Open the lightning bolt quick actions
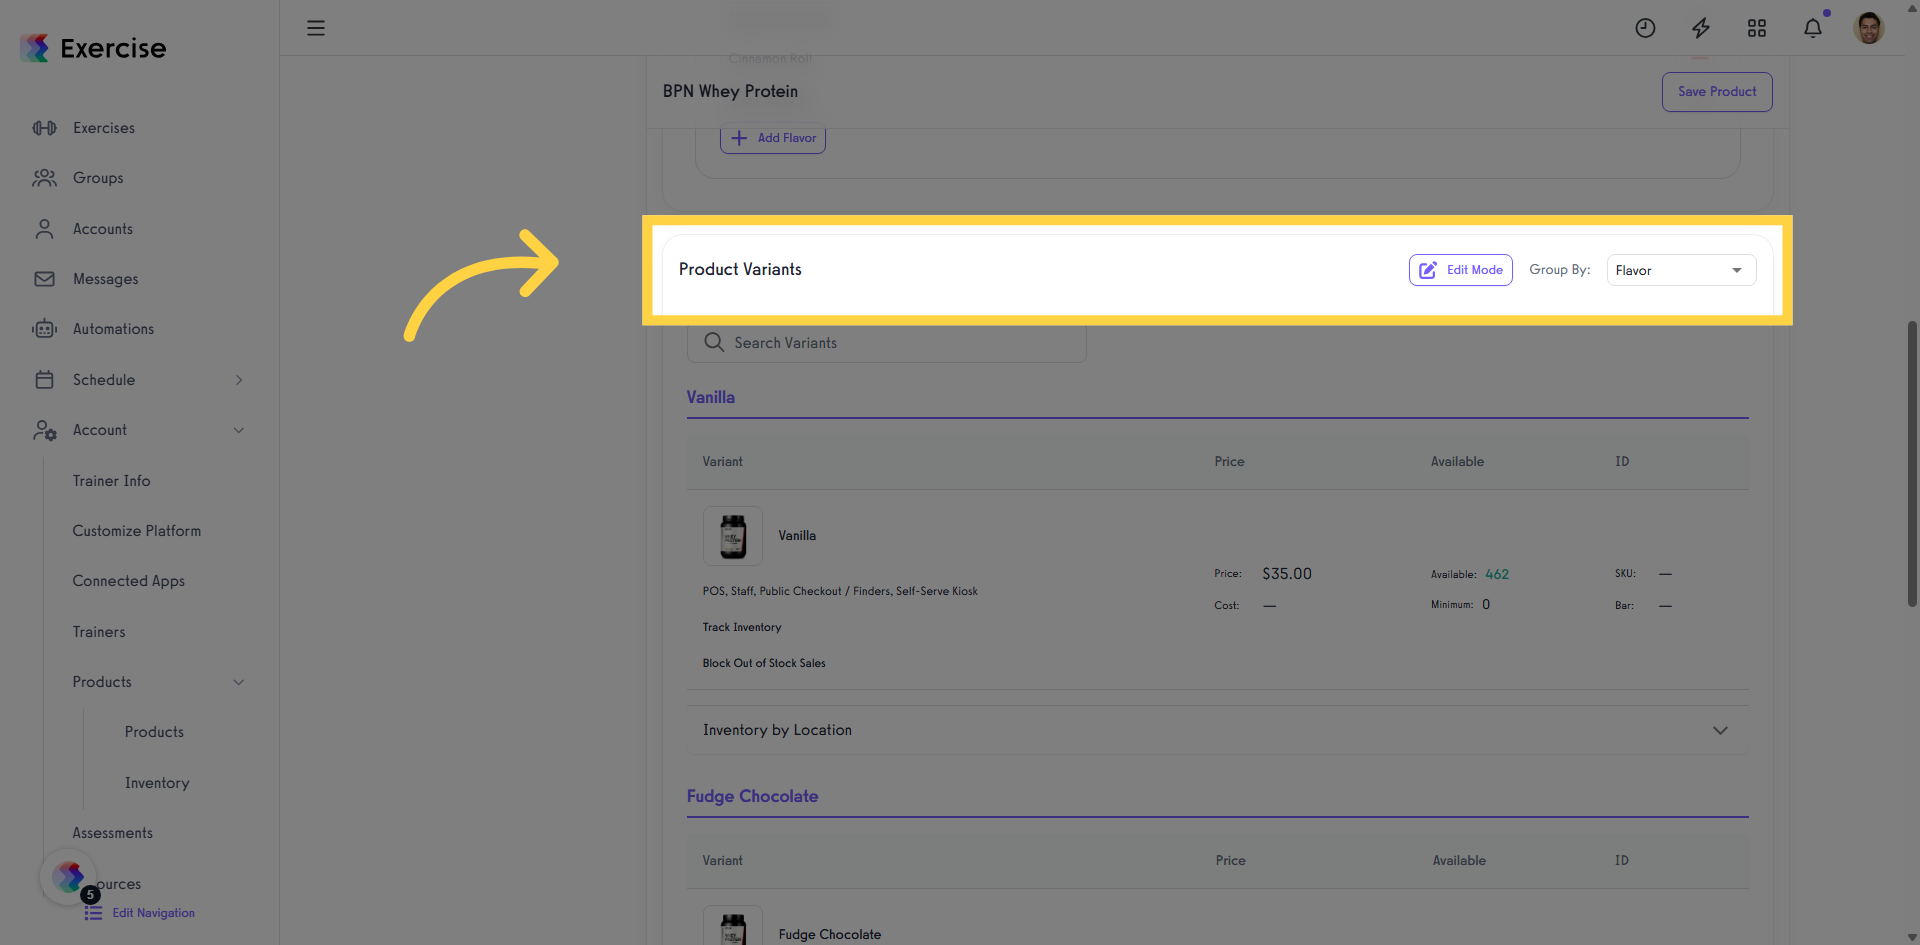Screen dimensions: 1920x945 tap(1701, 28)
